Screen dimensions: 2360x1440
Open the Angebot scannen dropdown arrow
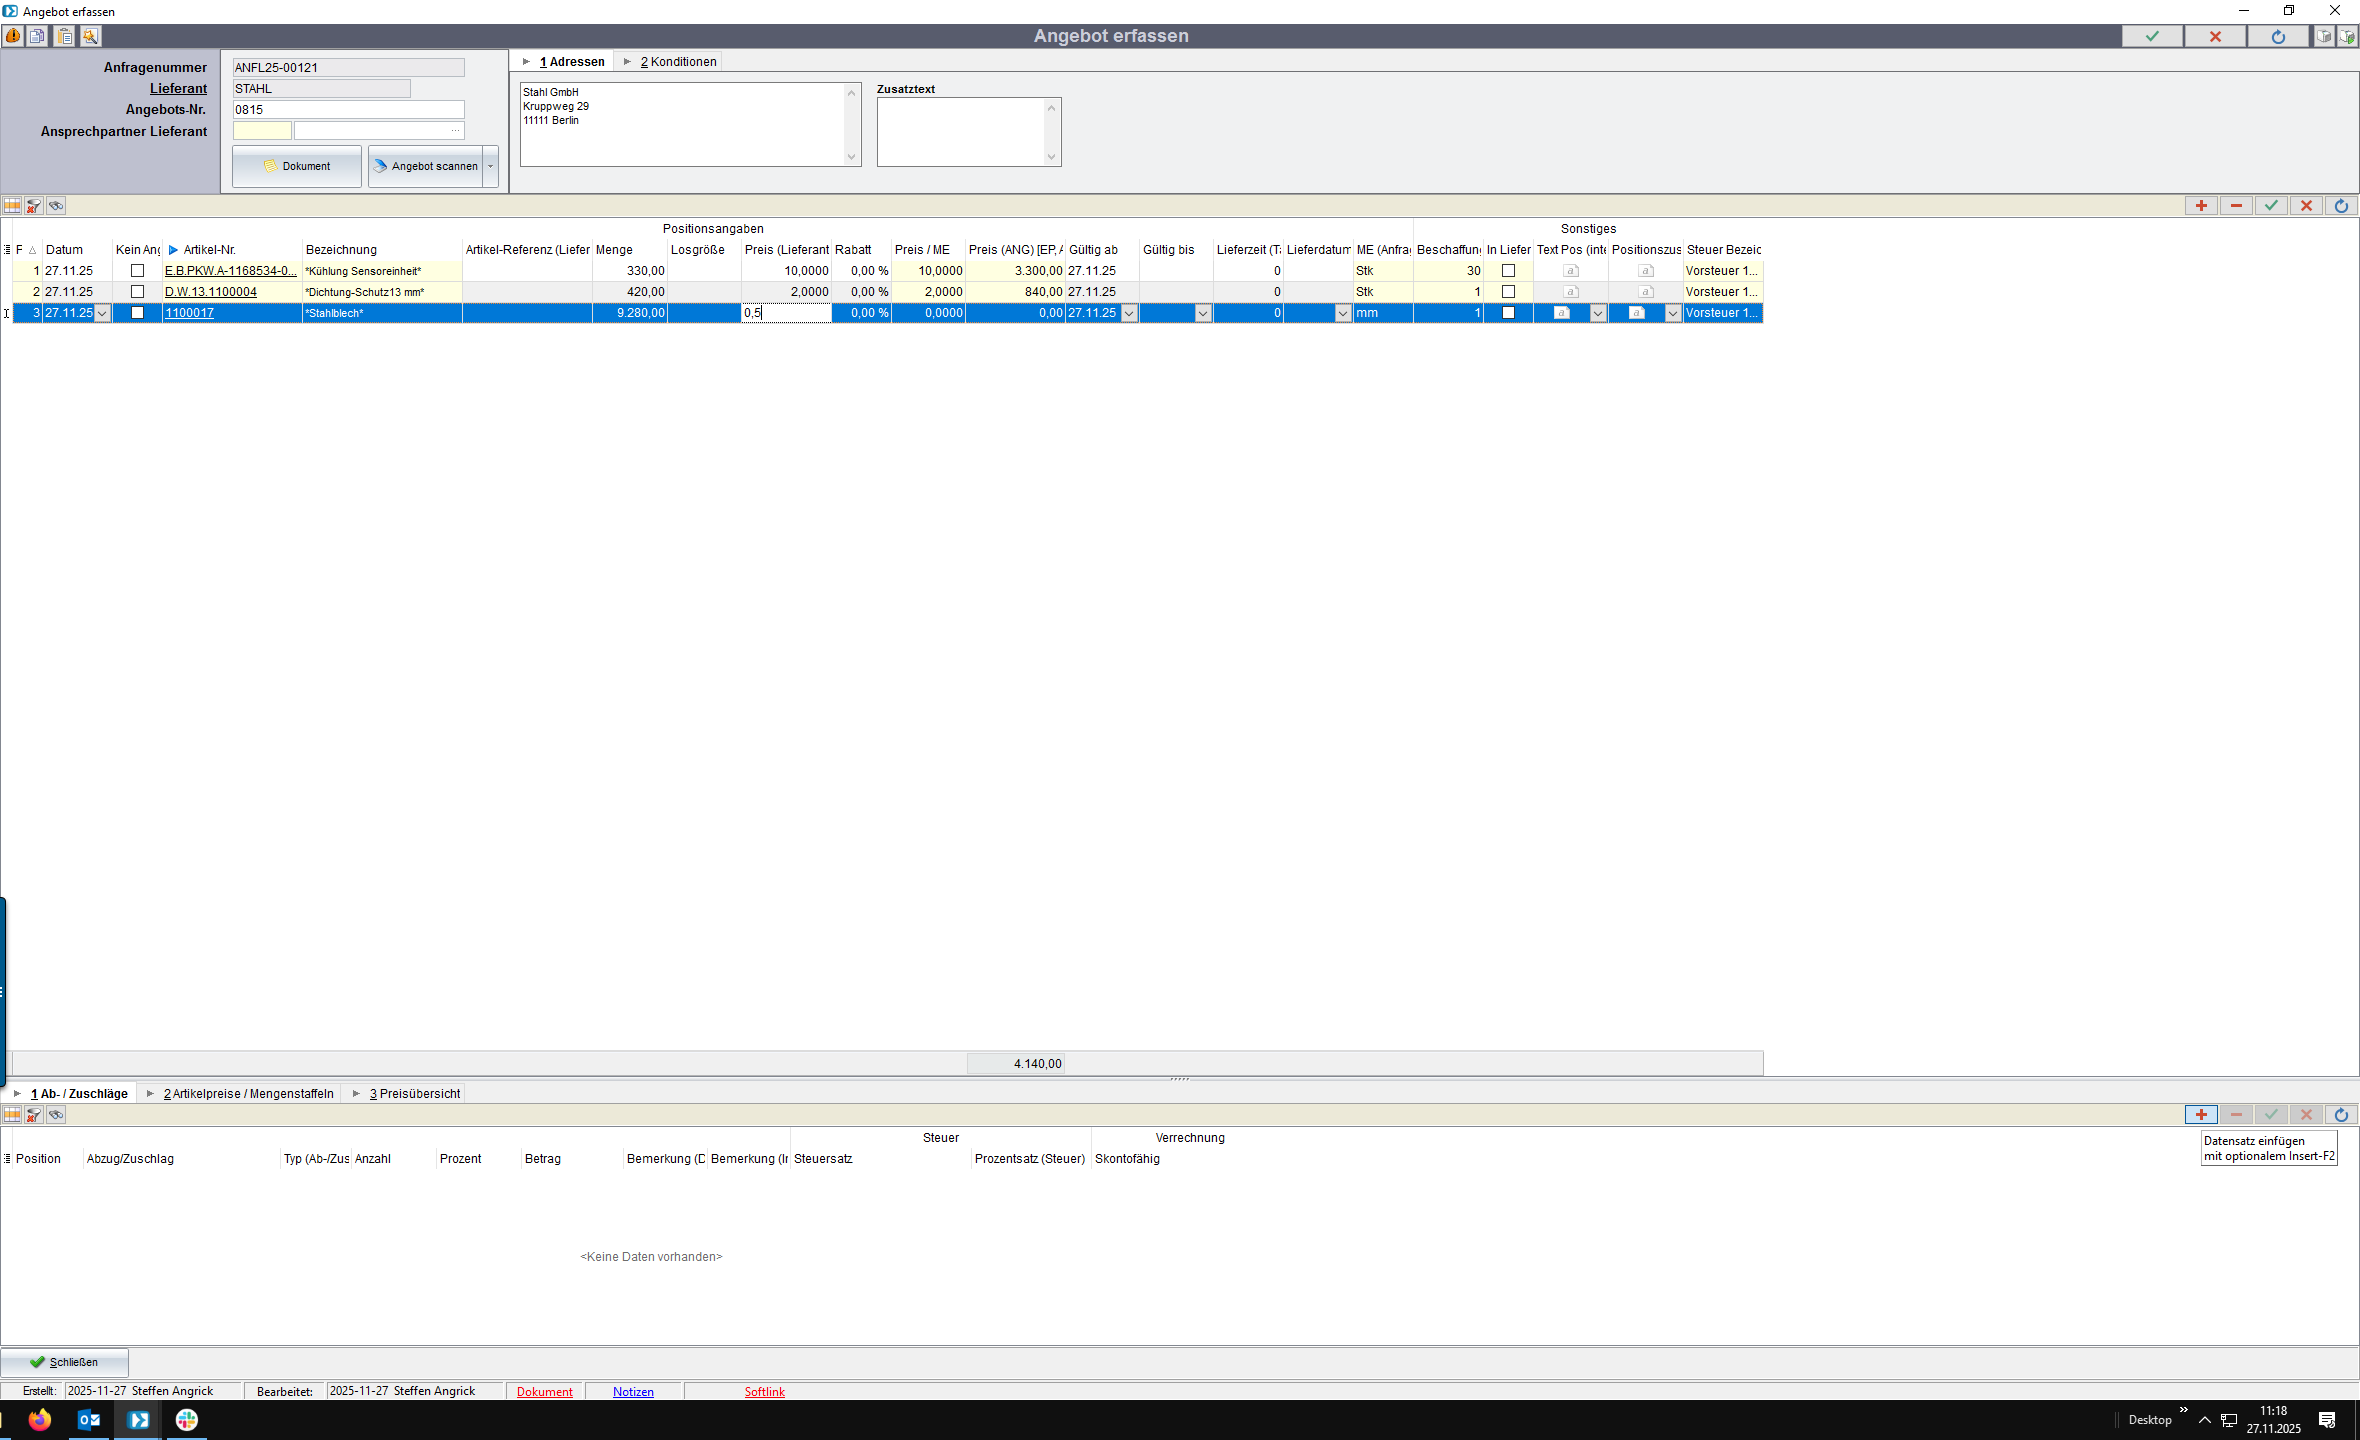491,166
